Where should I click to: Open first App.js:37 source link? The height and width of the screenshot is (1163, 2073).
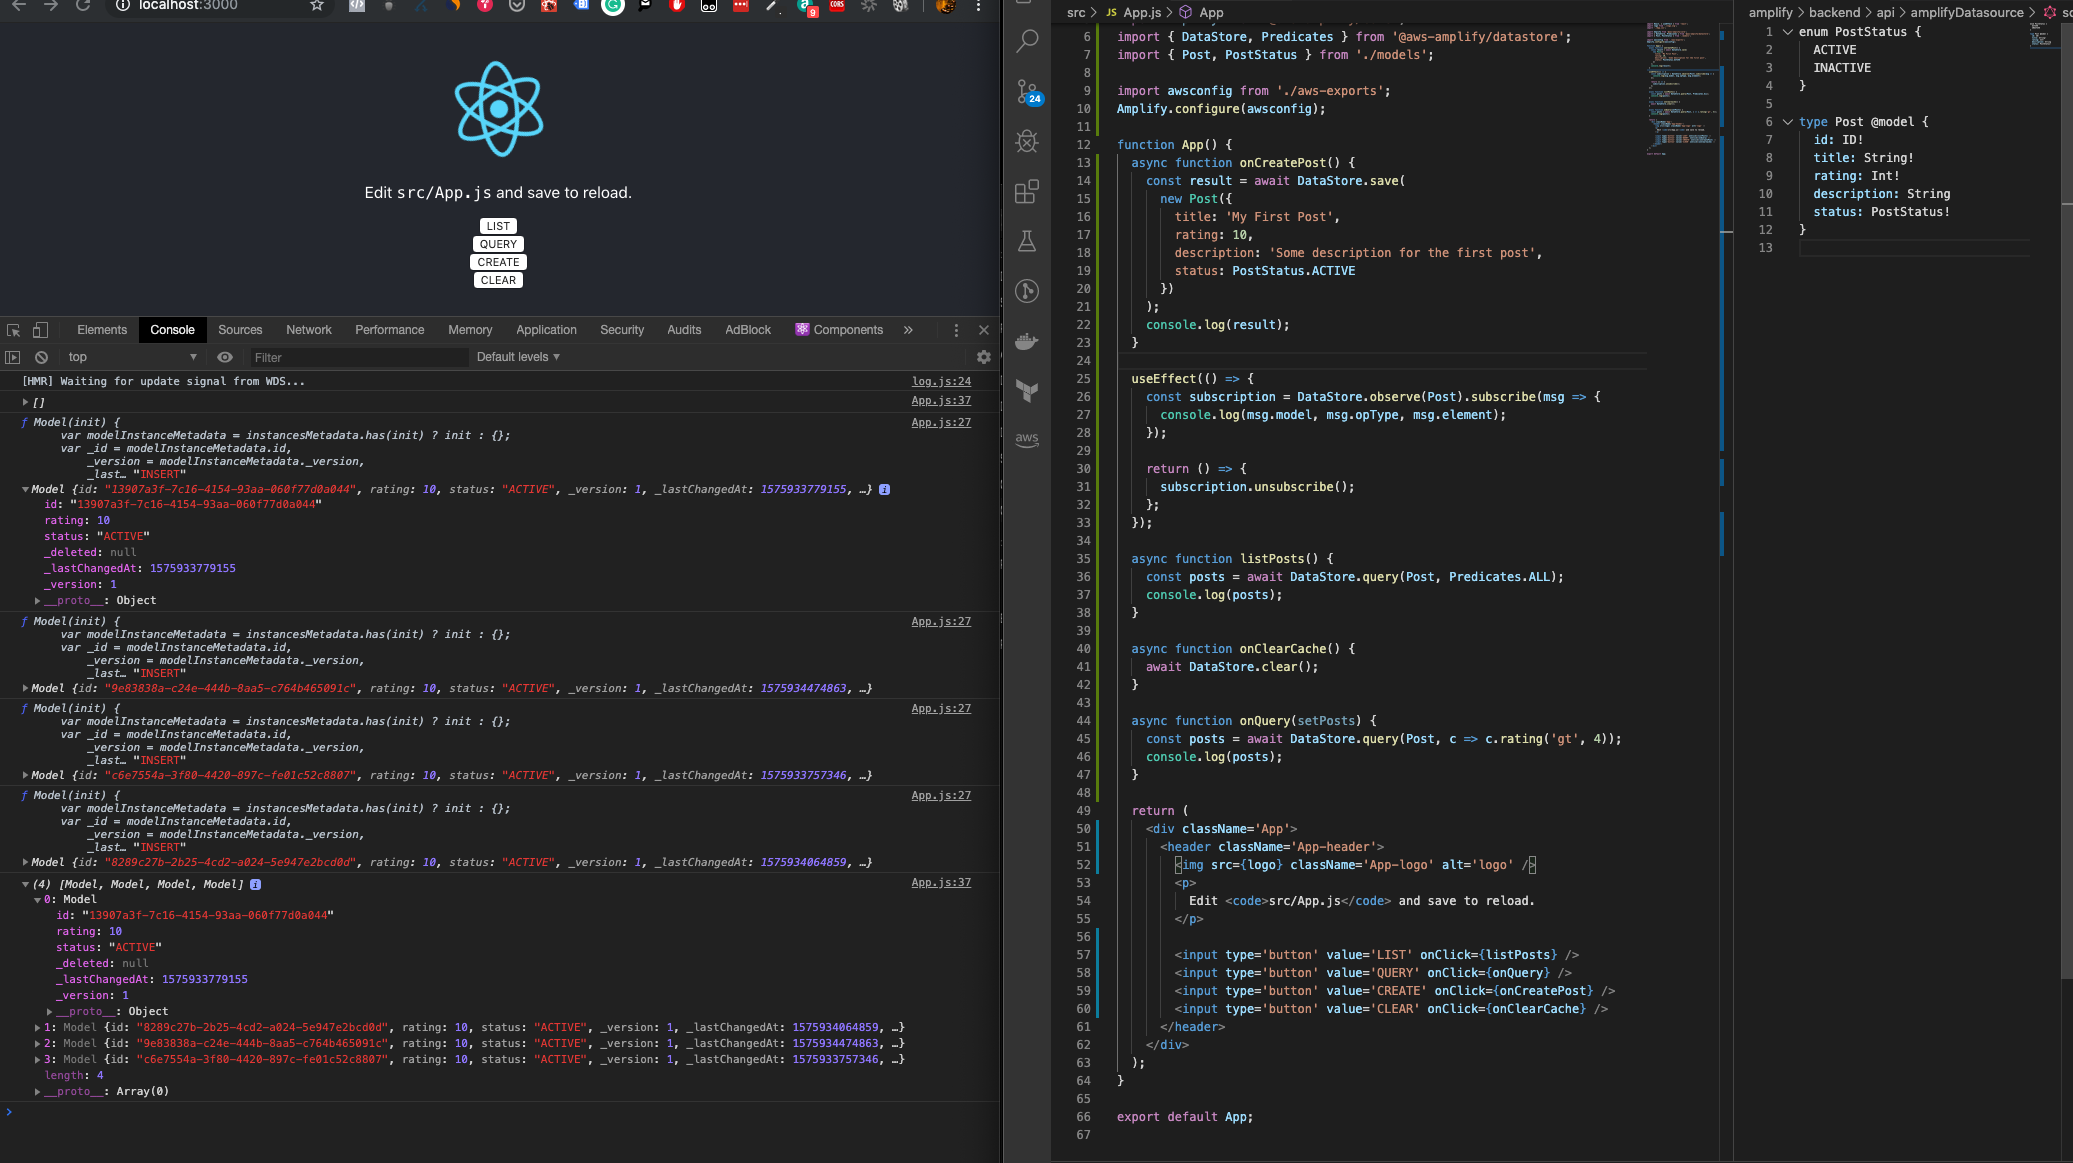coord(941,400)
